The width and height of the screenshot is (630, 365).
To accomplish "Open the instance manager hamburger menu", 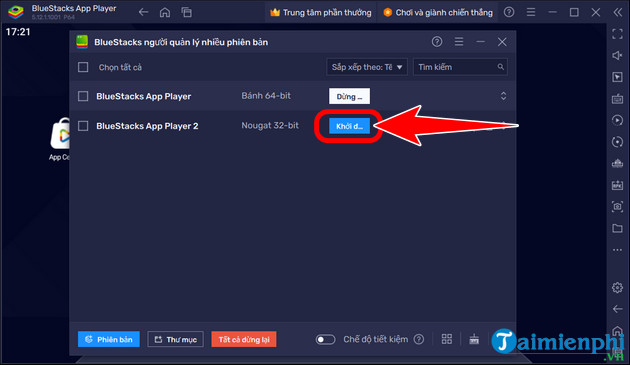I will tap(459, 41).
